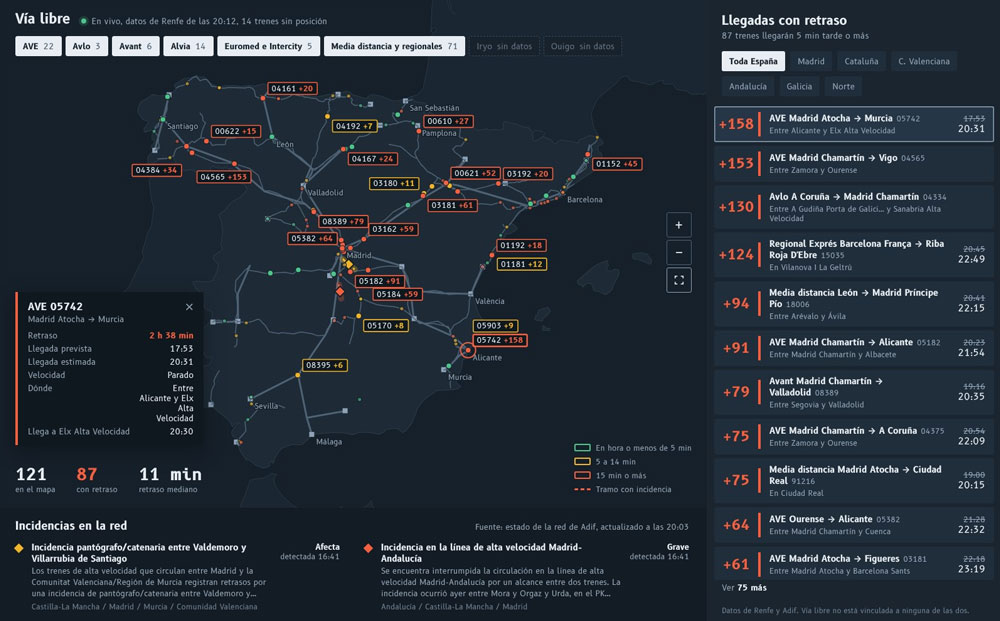
Task: Click map train label 01181 +12
Action: (x=522, y=265)
